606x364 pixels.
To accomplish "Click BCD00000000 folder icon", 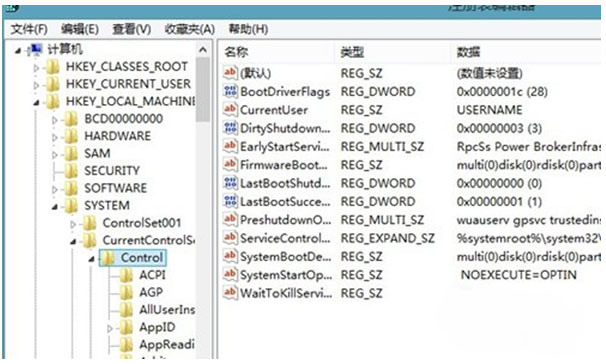I will [x=71, y=119].
